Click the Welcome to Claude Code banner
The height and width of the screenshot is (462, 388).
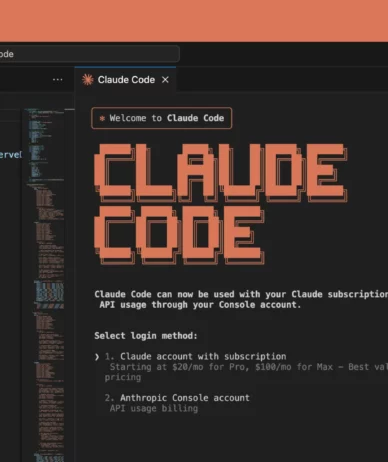tap(162, 118)
